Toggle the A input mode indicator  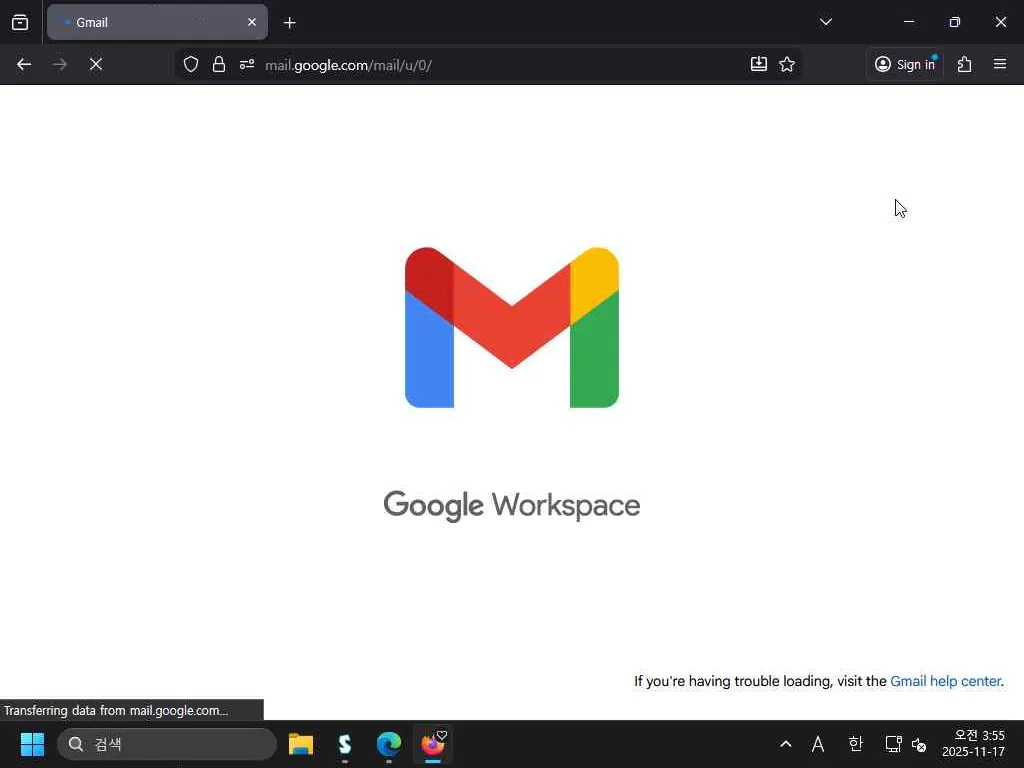tap(818, 744)
